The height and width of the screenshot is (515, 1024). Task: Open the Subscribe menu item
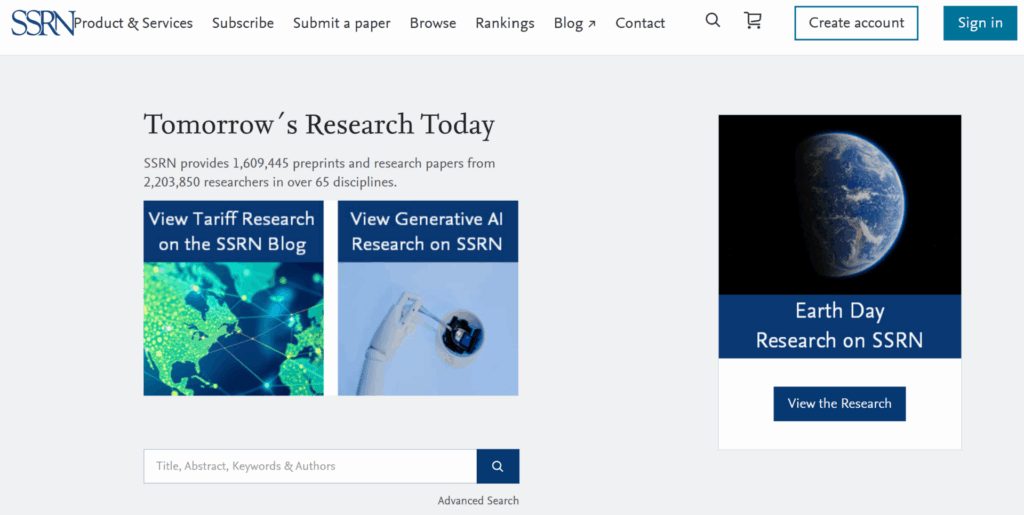243,23
